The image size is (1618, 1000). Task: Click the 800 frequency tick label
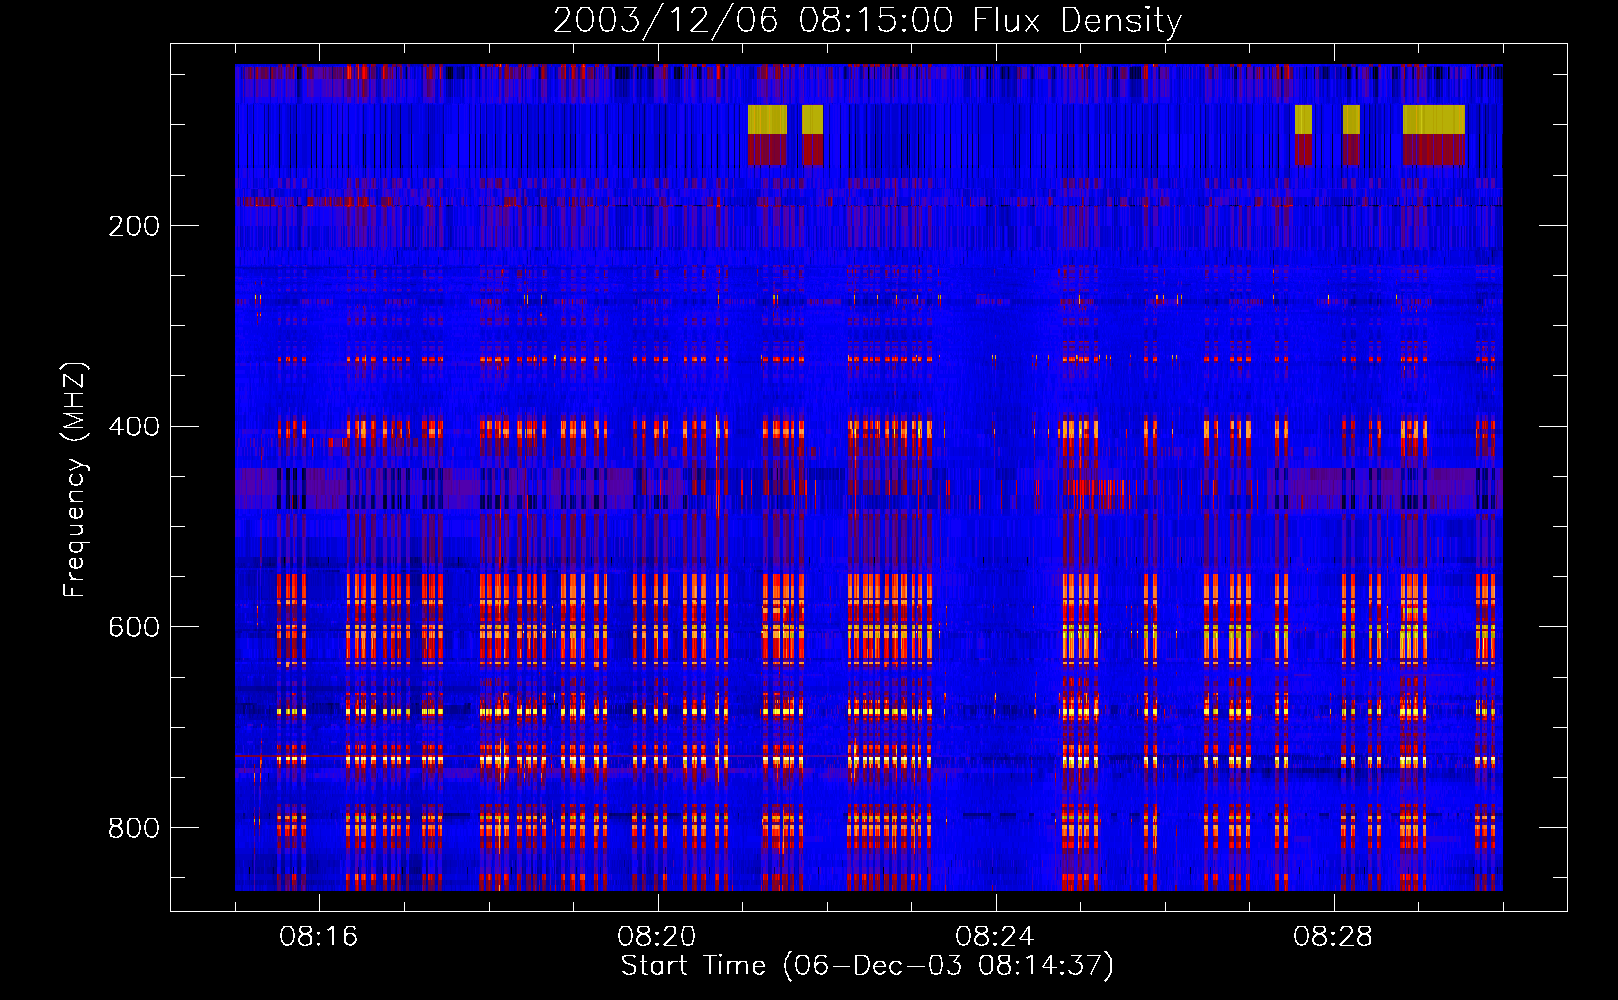(134, 828)
